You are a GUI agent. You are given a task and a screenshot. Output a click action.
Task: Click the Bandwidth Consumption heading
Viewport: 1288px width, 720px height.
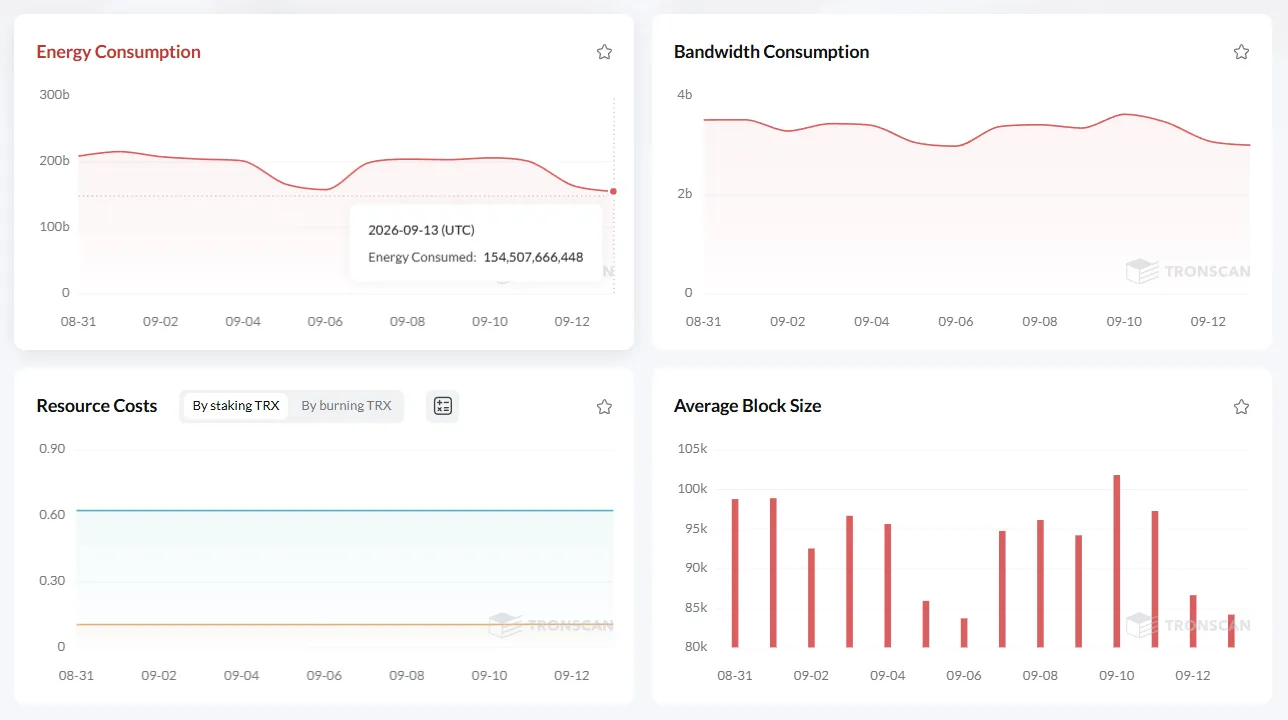(771, 52)
